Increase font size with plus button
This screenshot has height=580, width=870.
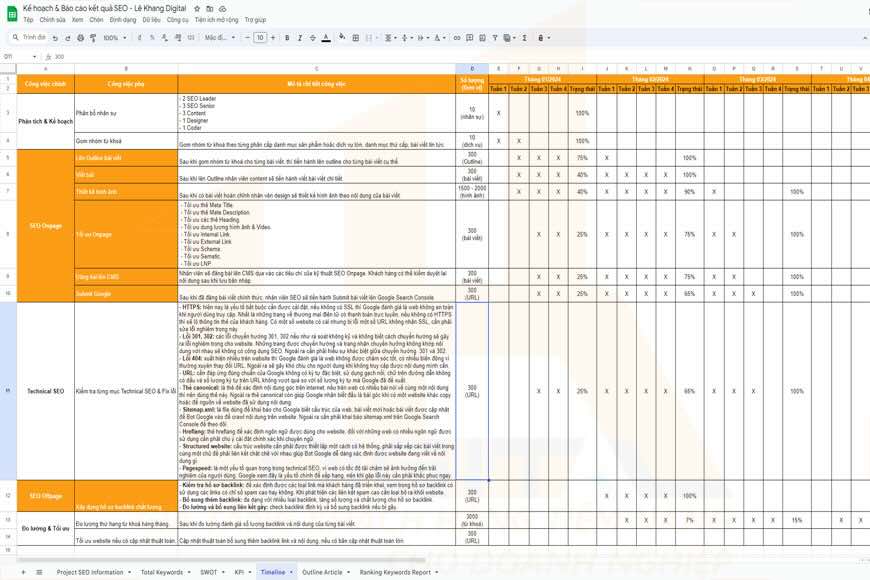(x=273, y=38)
